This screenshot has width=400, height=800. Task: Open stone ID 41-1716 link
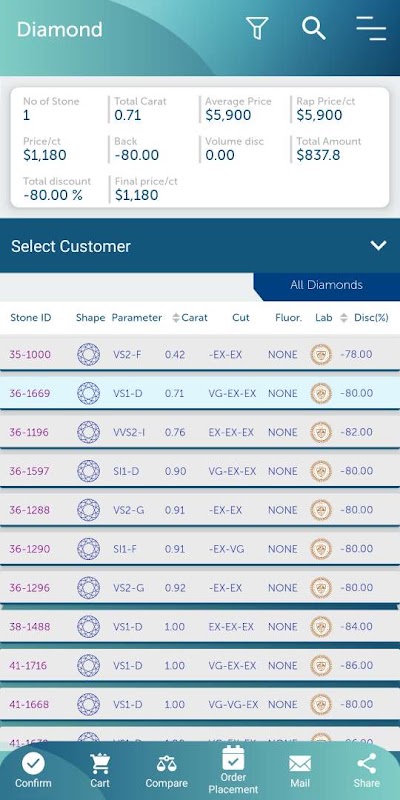click(x=28, y=665)
